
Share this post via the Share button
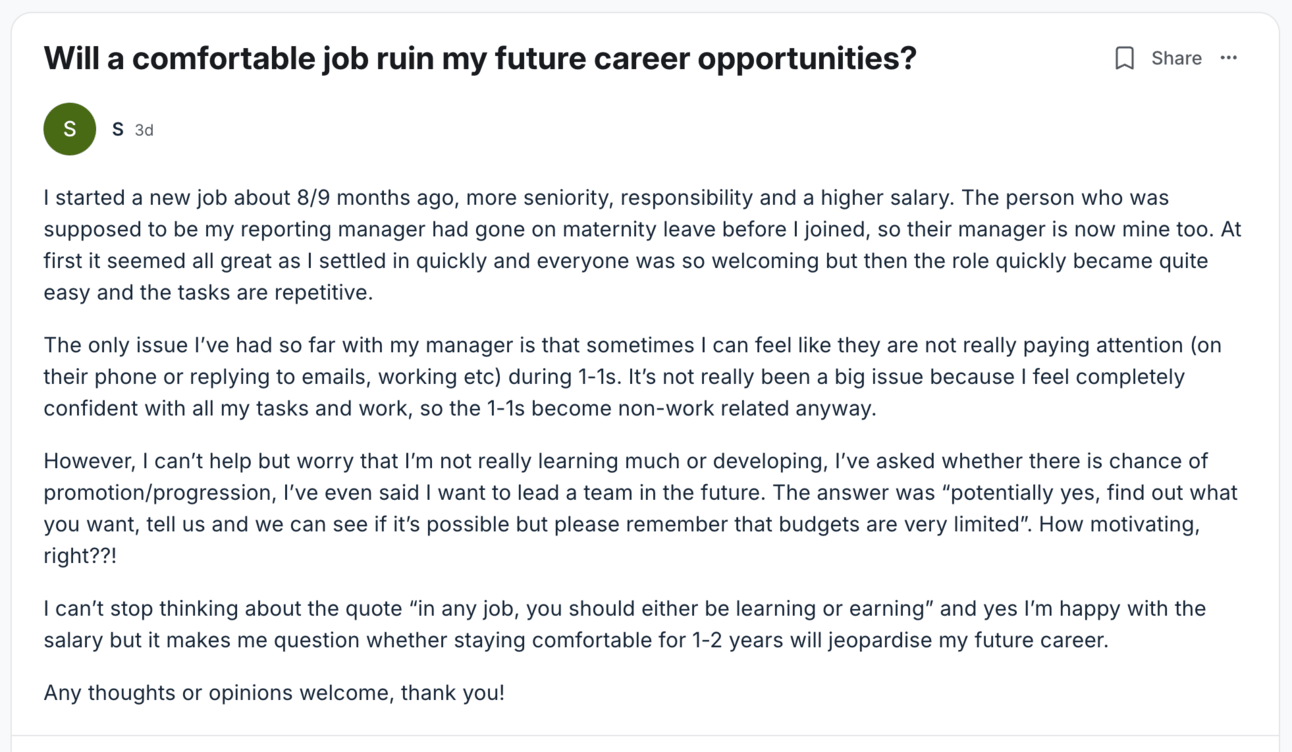pyautogui.click(x=1176, y=58)
